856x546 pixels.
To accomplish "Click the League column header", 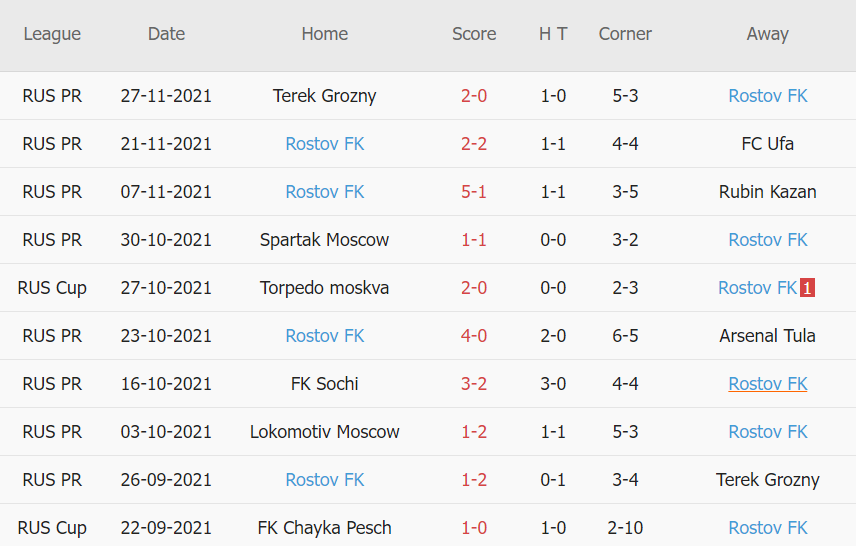I will point(52,34).
